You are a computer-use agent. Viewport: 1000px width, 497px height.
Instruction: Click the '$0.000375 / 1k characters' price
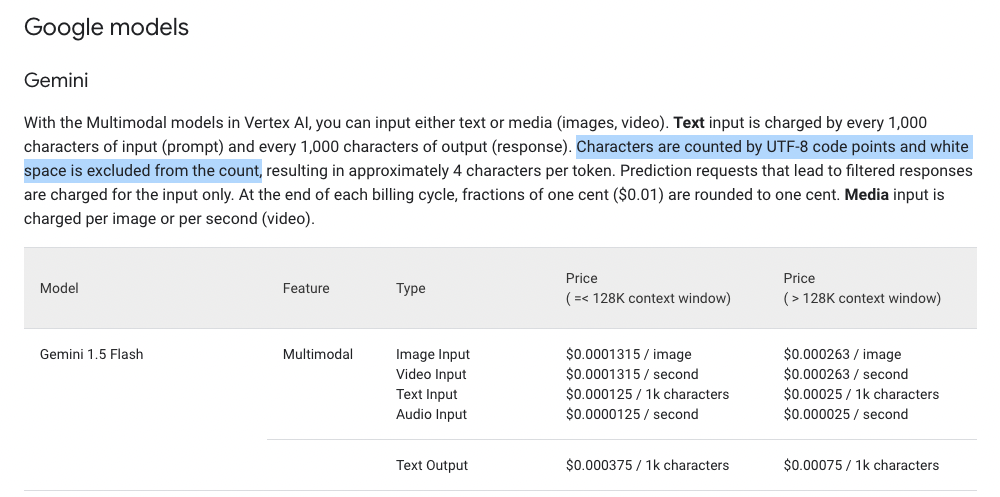click(647, 466)
